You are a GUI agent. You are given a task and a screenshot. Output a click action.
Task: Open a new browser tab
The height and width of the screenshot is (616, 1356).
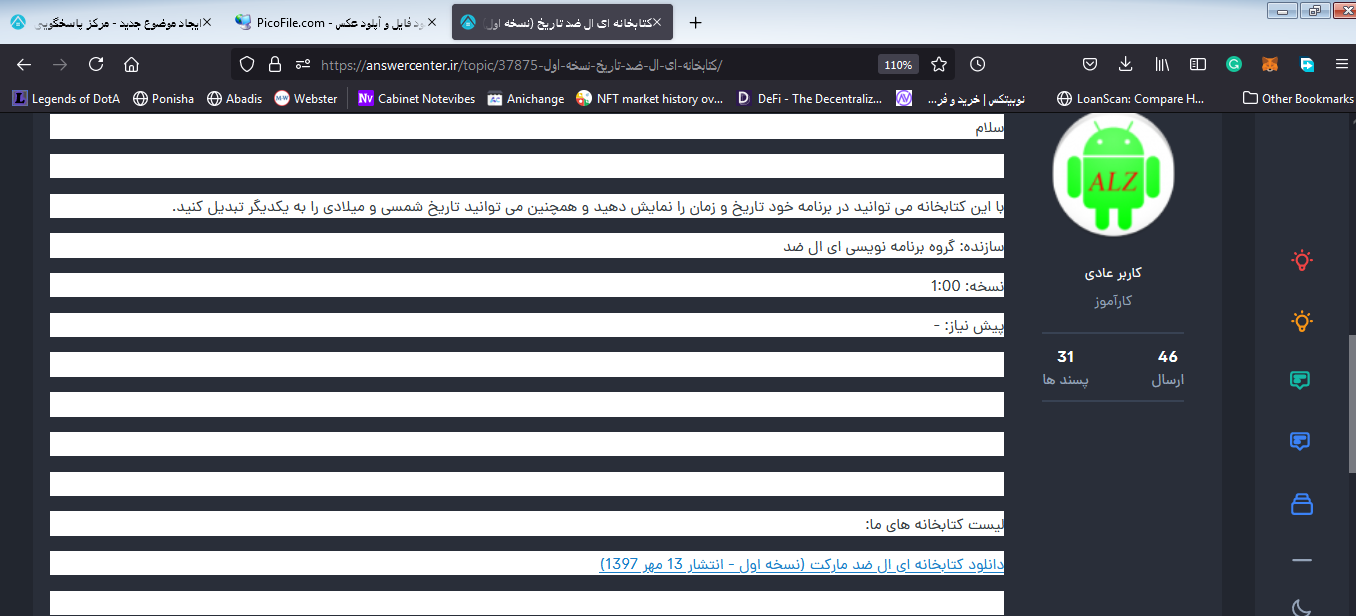(696, 22)
